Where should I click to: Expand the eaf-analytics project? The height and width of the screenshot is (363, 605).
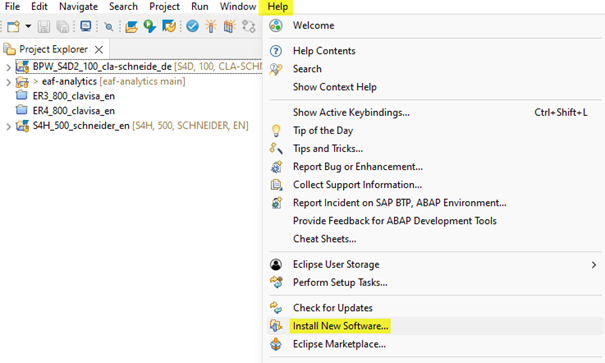pyautogui.click(x=8, y=82)
